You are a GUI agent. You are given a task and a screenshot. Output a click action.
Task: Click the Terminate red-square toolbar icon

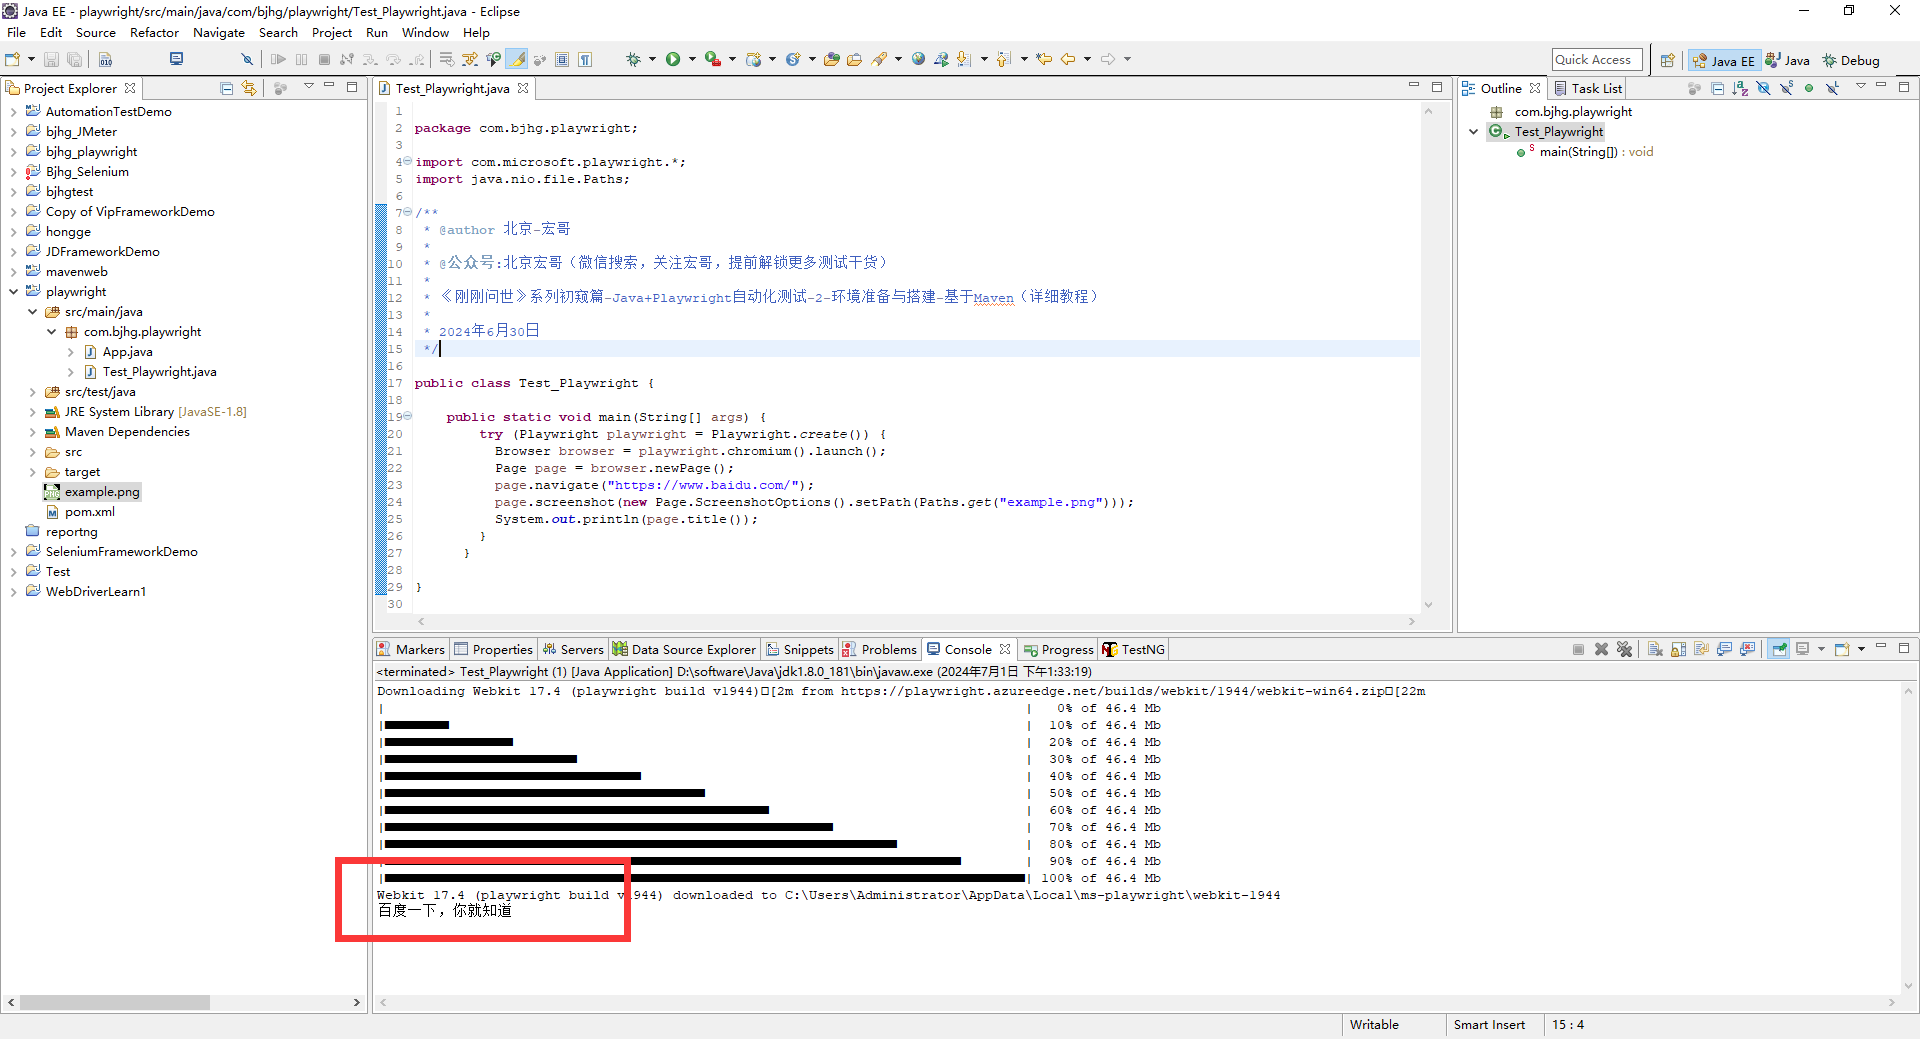[x=324, y=59]
